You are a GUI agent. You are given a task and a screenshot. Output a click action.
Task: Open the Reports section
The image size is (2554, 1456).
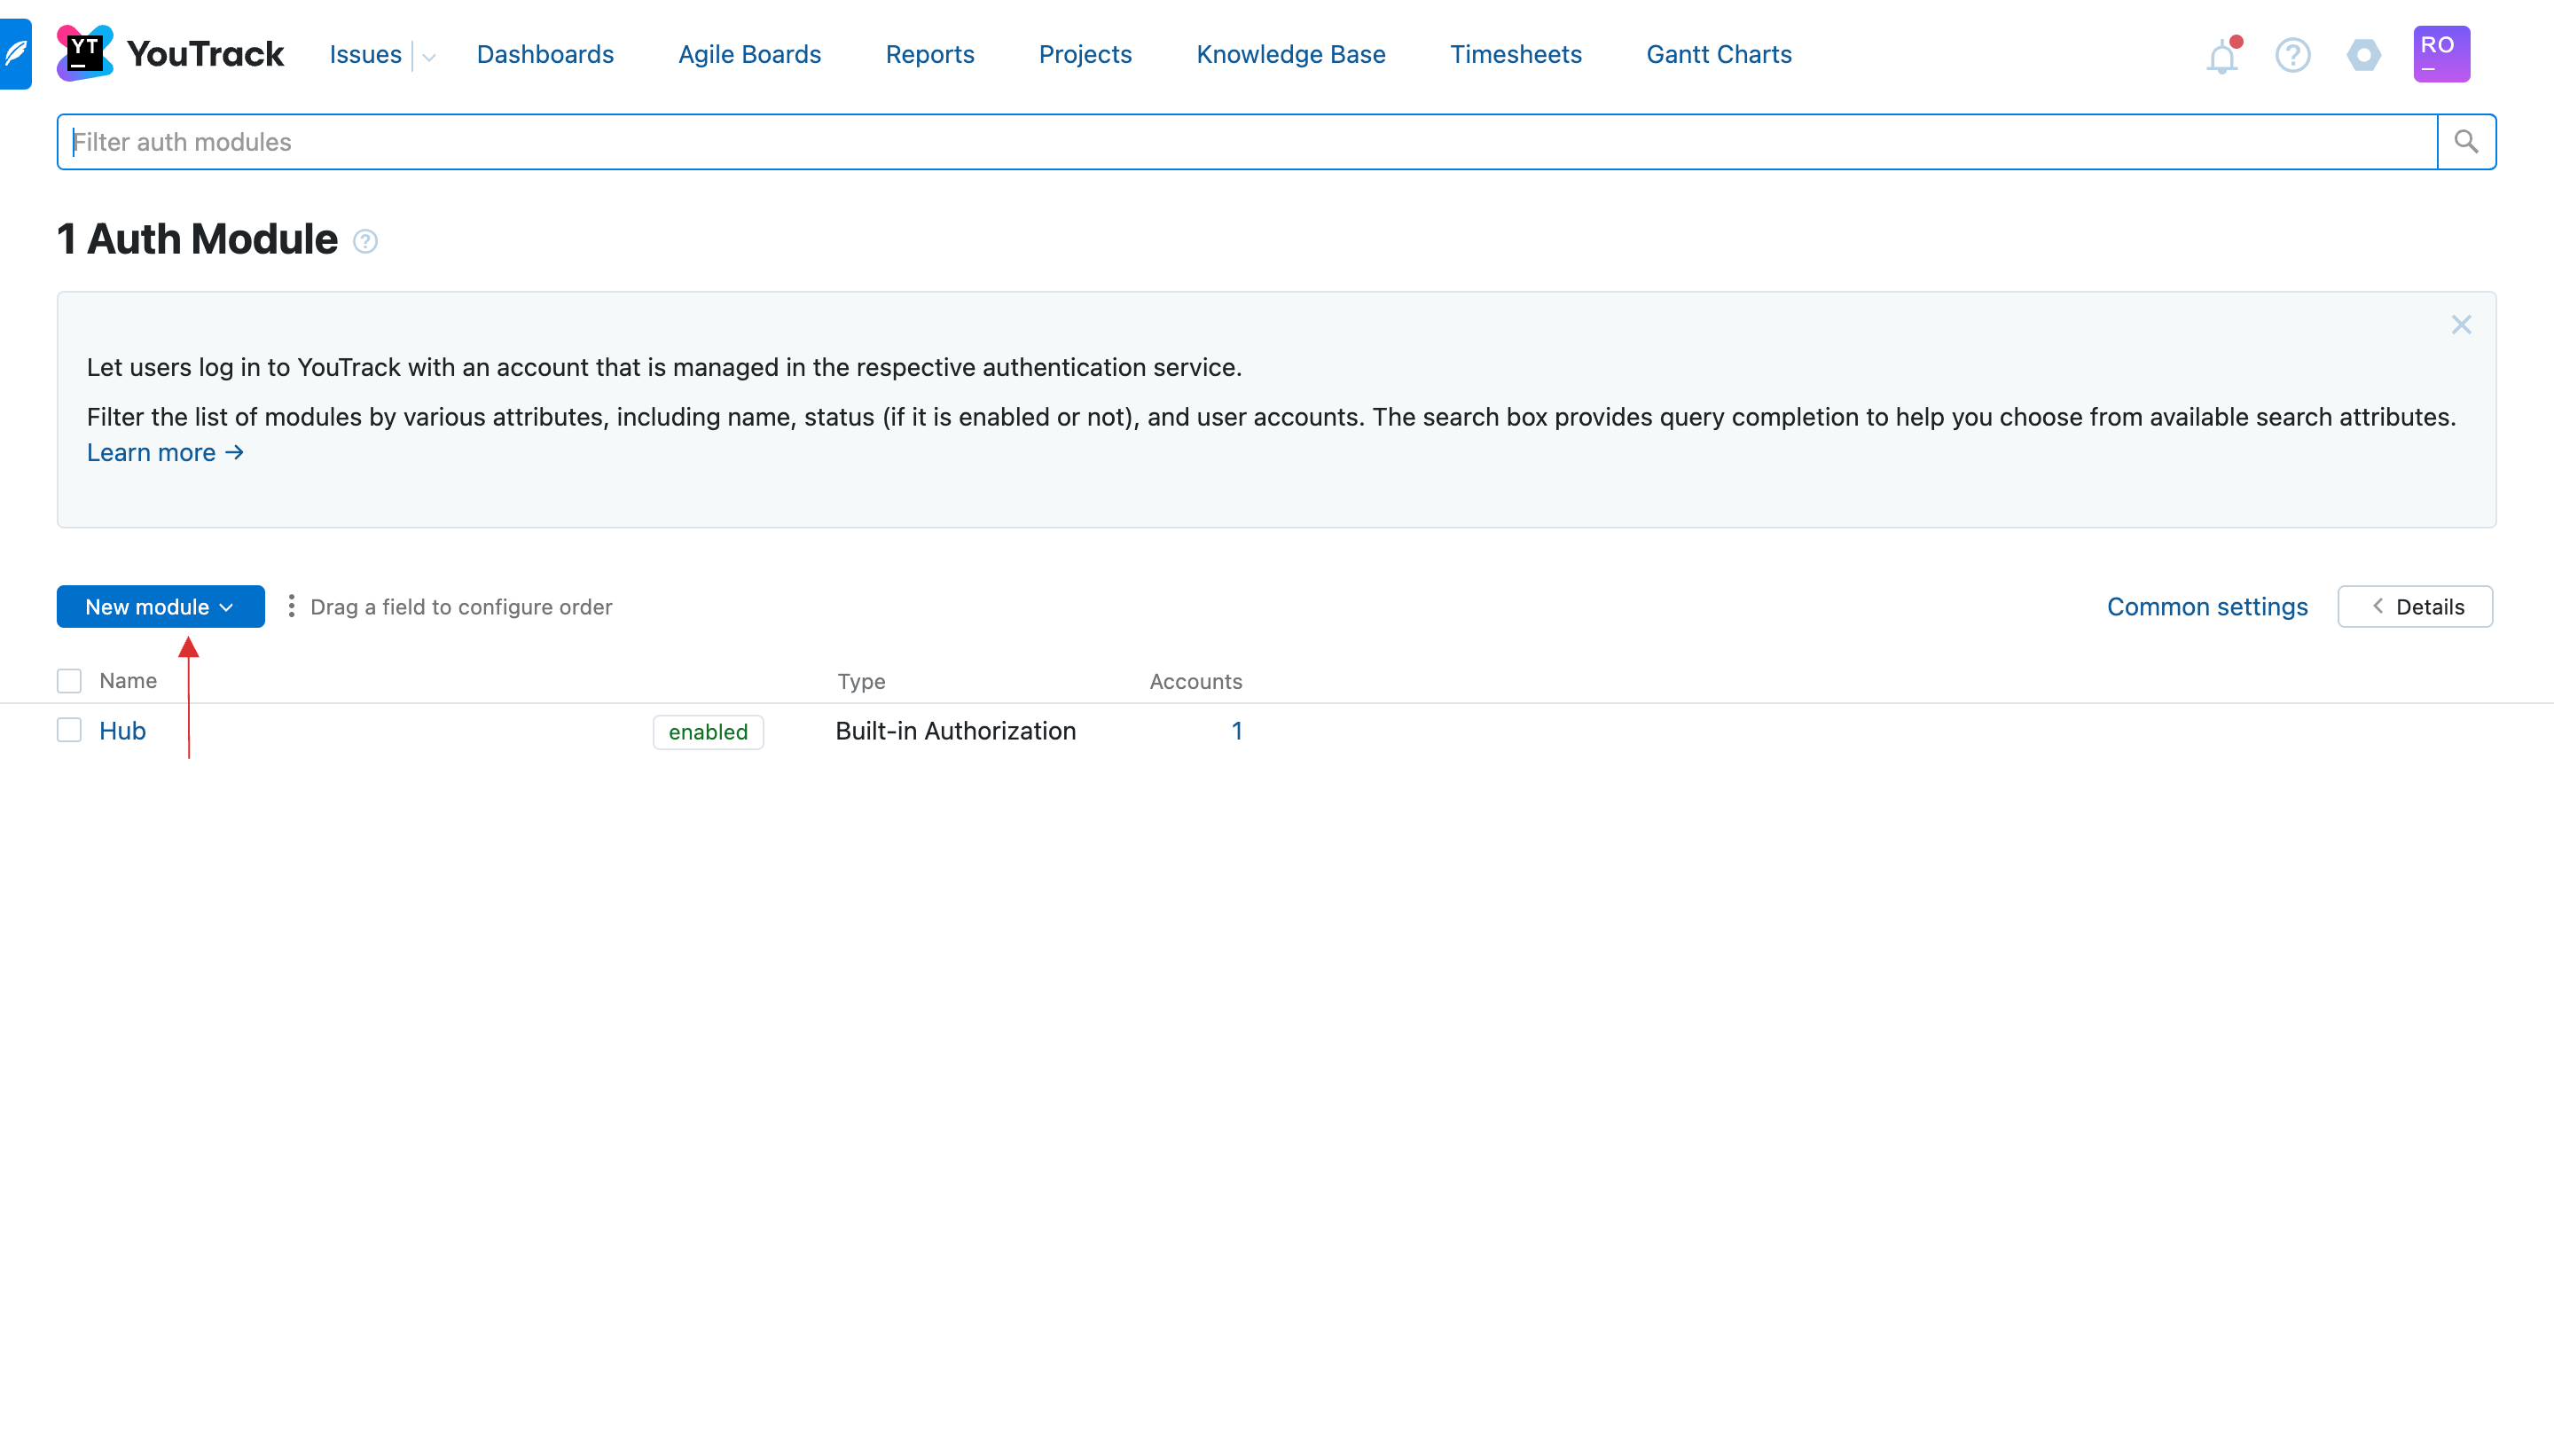click(929, 54)
